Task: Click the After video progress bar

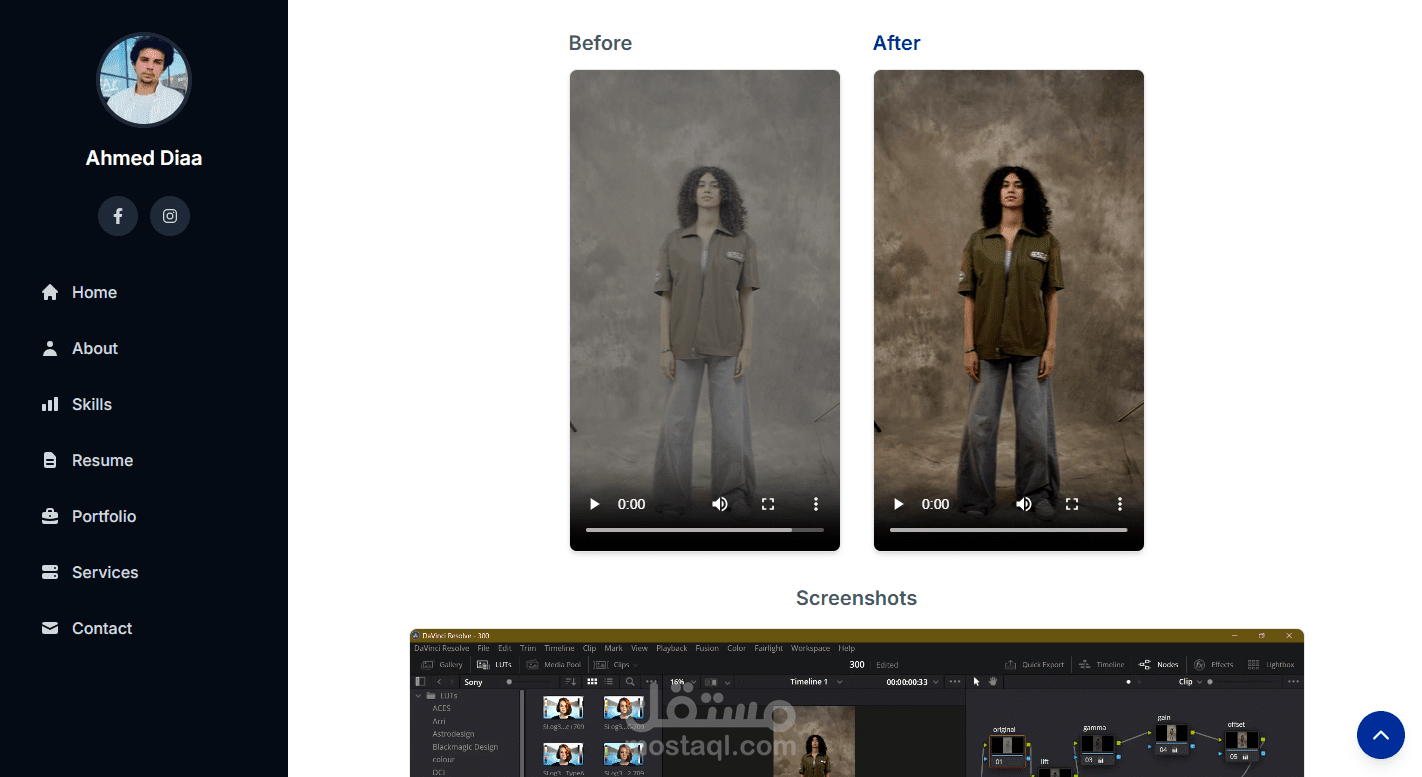Action: point(1009,530)
